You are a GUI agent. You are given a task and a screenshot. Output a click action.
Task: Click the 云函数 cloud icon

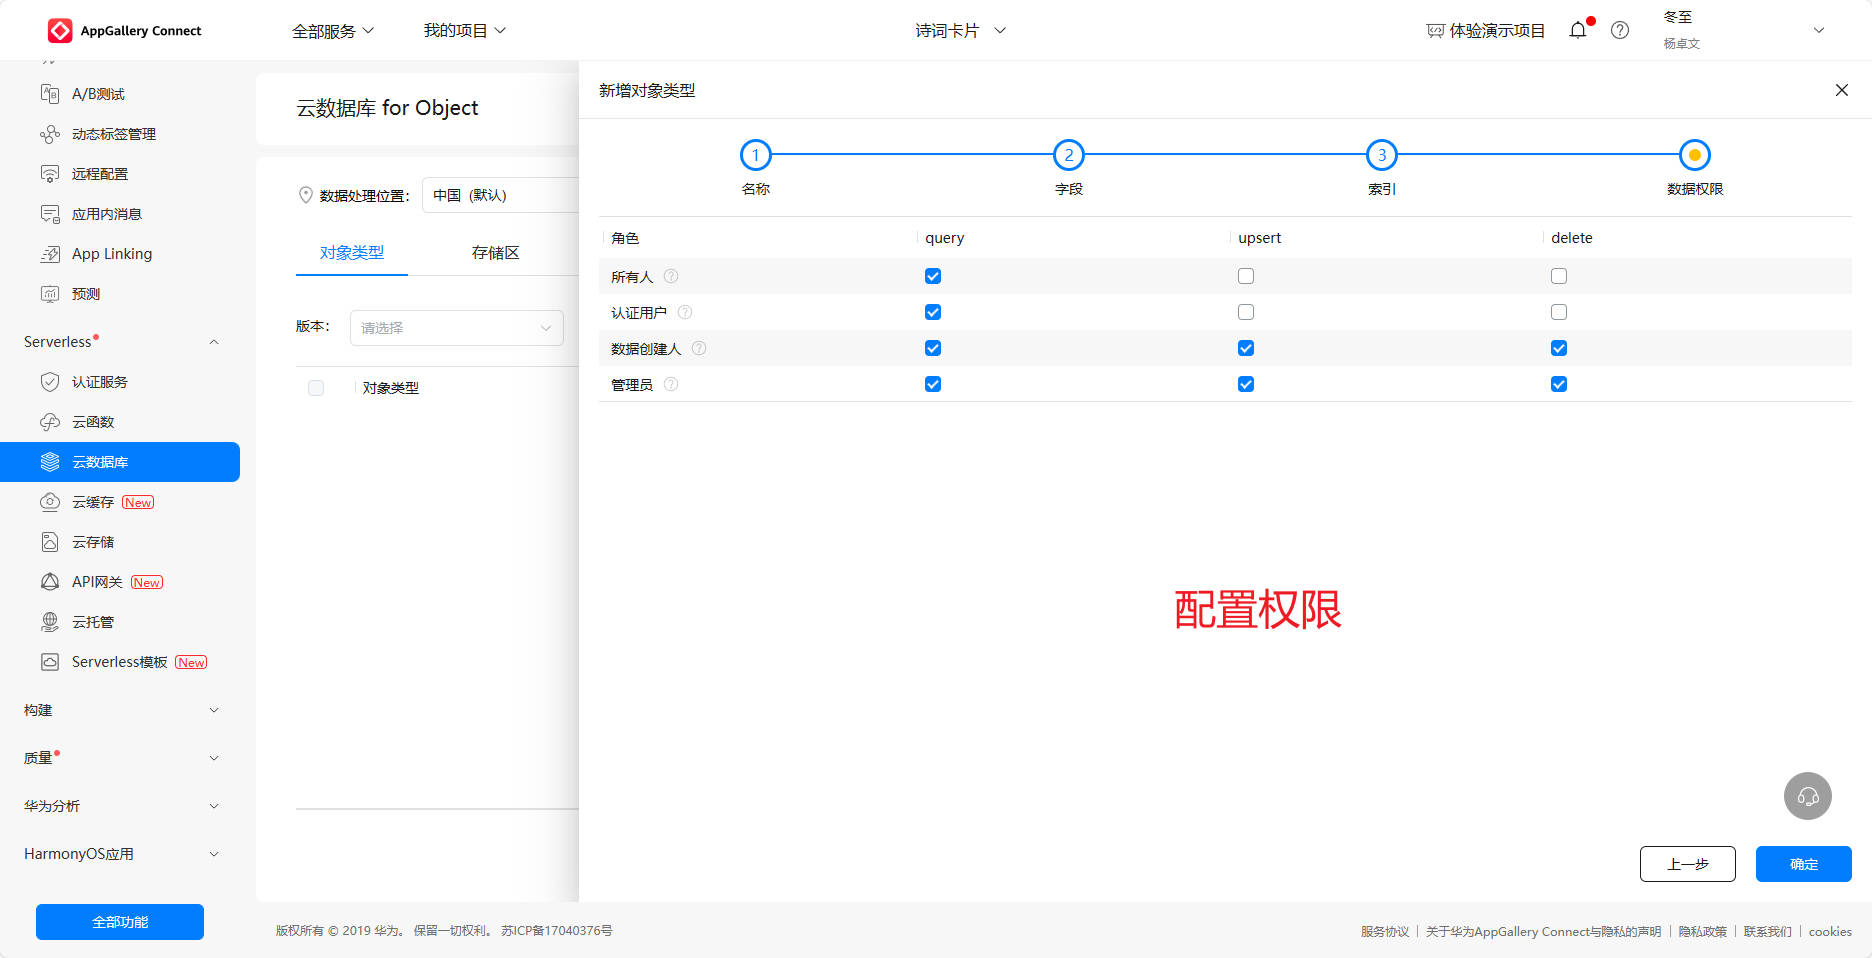coord(50,422)
